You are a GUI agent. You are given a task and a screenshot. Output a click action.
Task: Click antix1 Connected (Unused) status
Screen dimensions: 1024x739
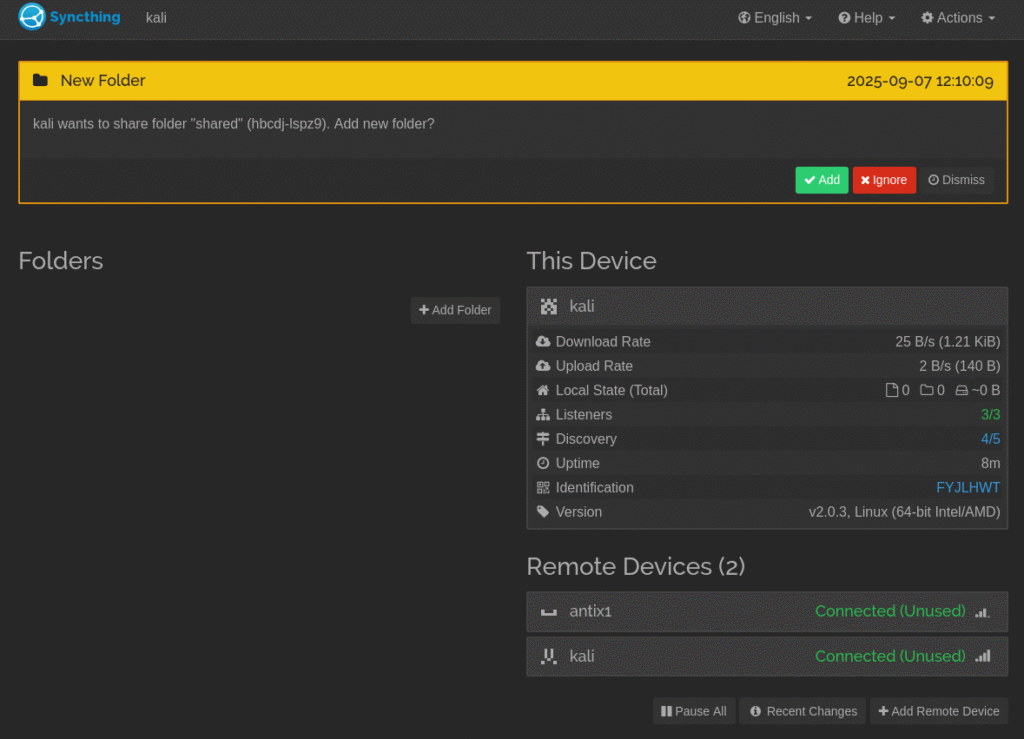(x=889, y=612)
